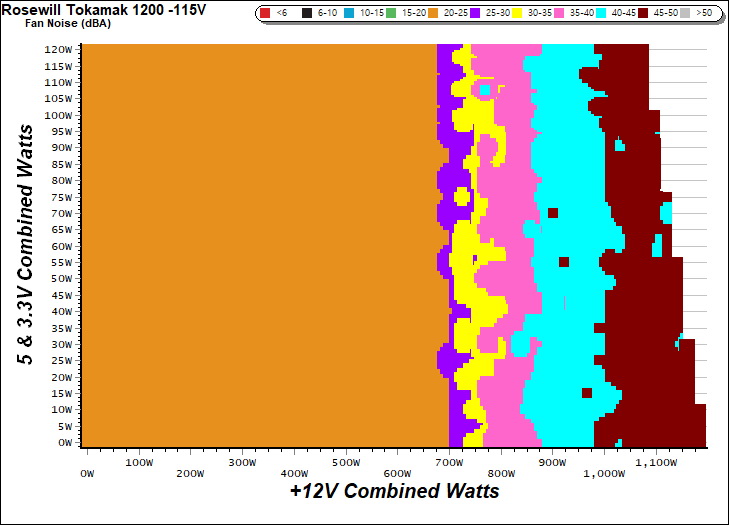Click the black 6-10 dBA legend swatch
The image size is (729, 525).
click(303, 13)
